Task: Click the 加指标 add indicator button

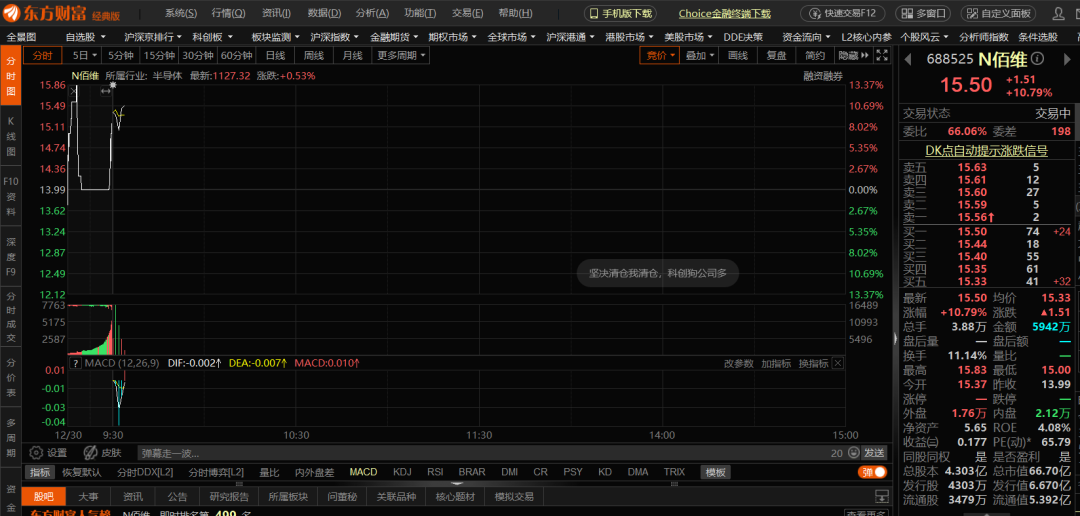Action: pos(776,363)
